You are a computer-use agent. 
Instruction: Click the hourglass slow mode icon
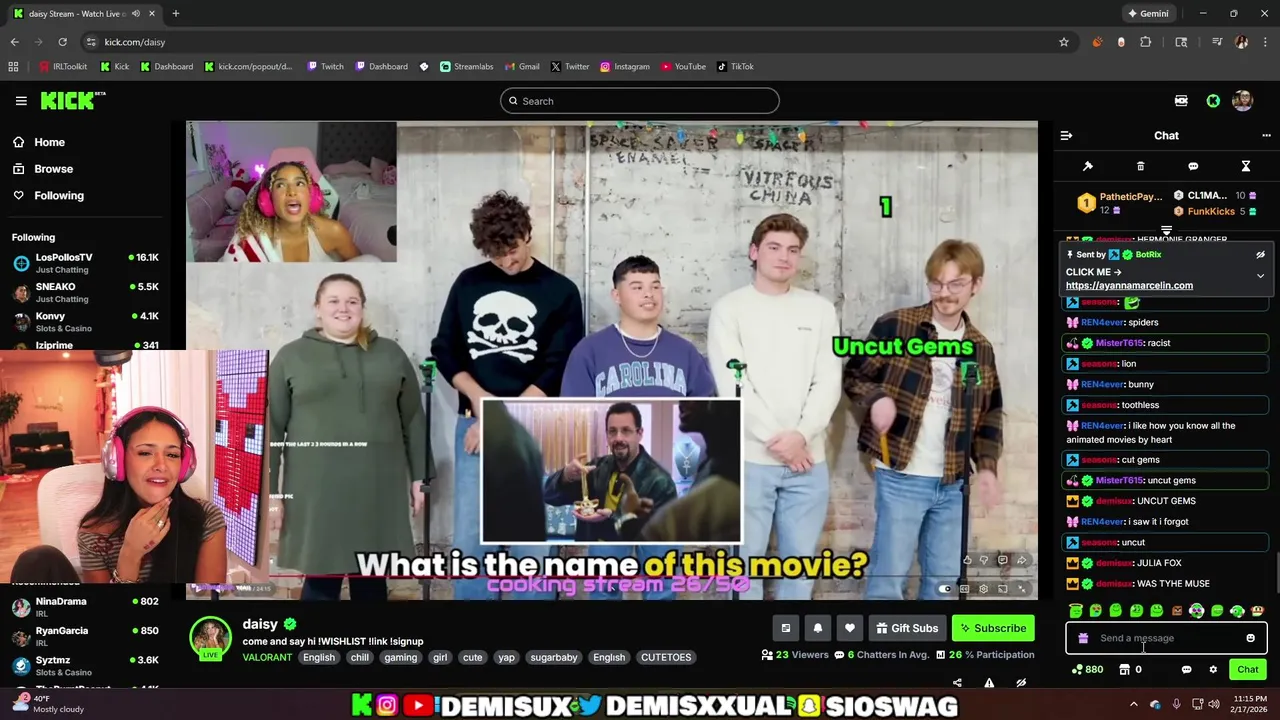point(1246,166)
